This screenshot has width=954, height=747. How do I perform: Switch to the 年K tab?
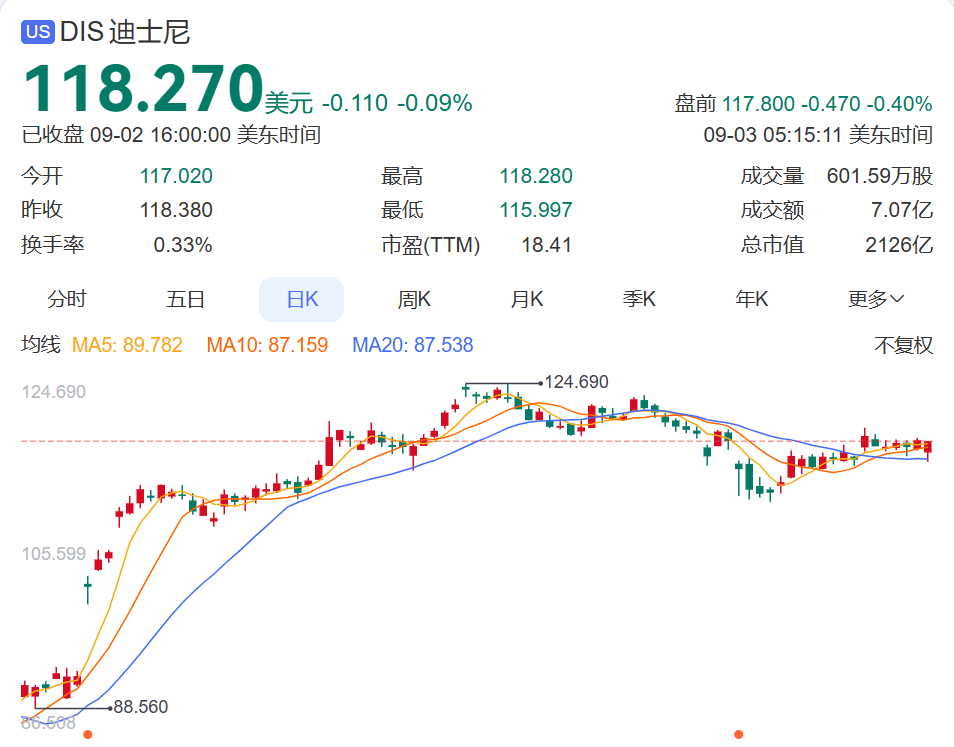tap(751, 298)
